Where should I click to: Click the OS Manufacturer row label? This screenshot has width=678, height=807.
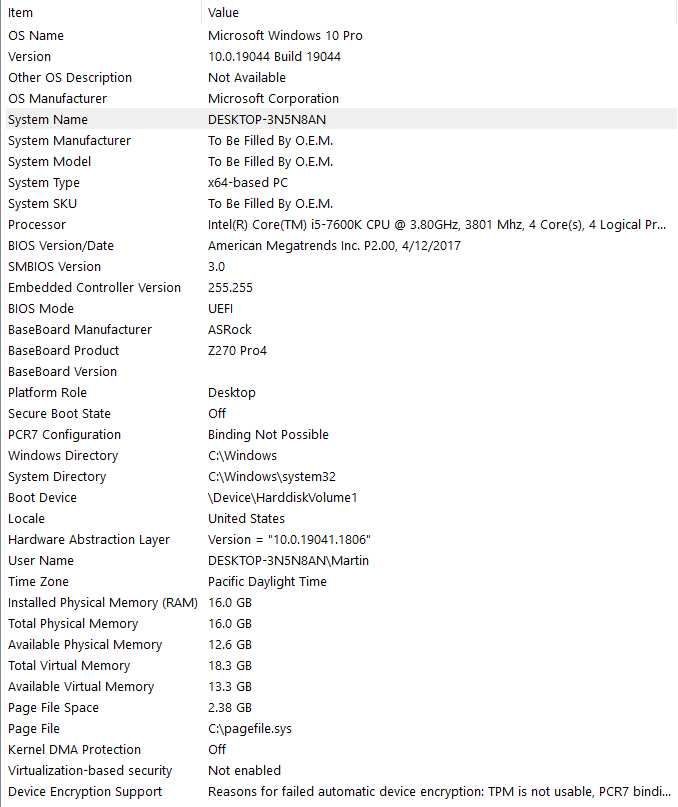58,99
